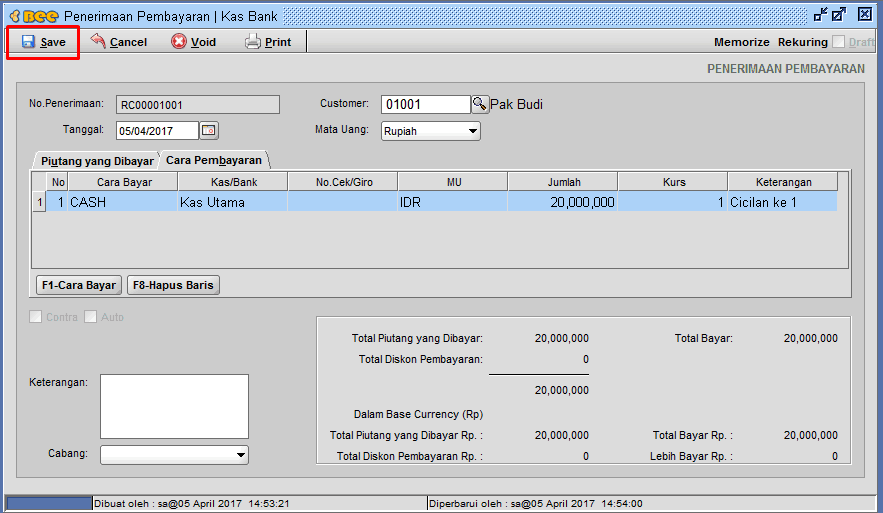Viewport: 883px width, 513px height.
Task: Click the F8-Hapus Baris button
Action: click(173, 285)
